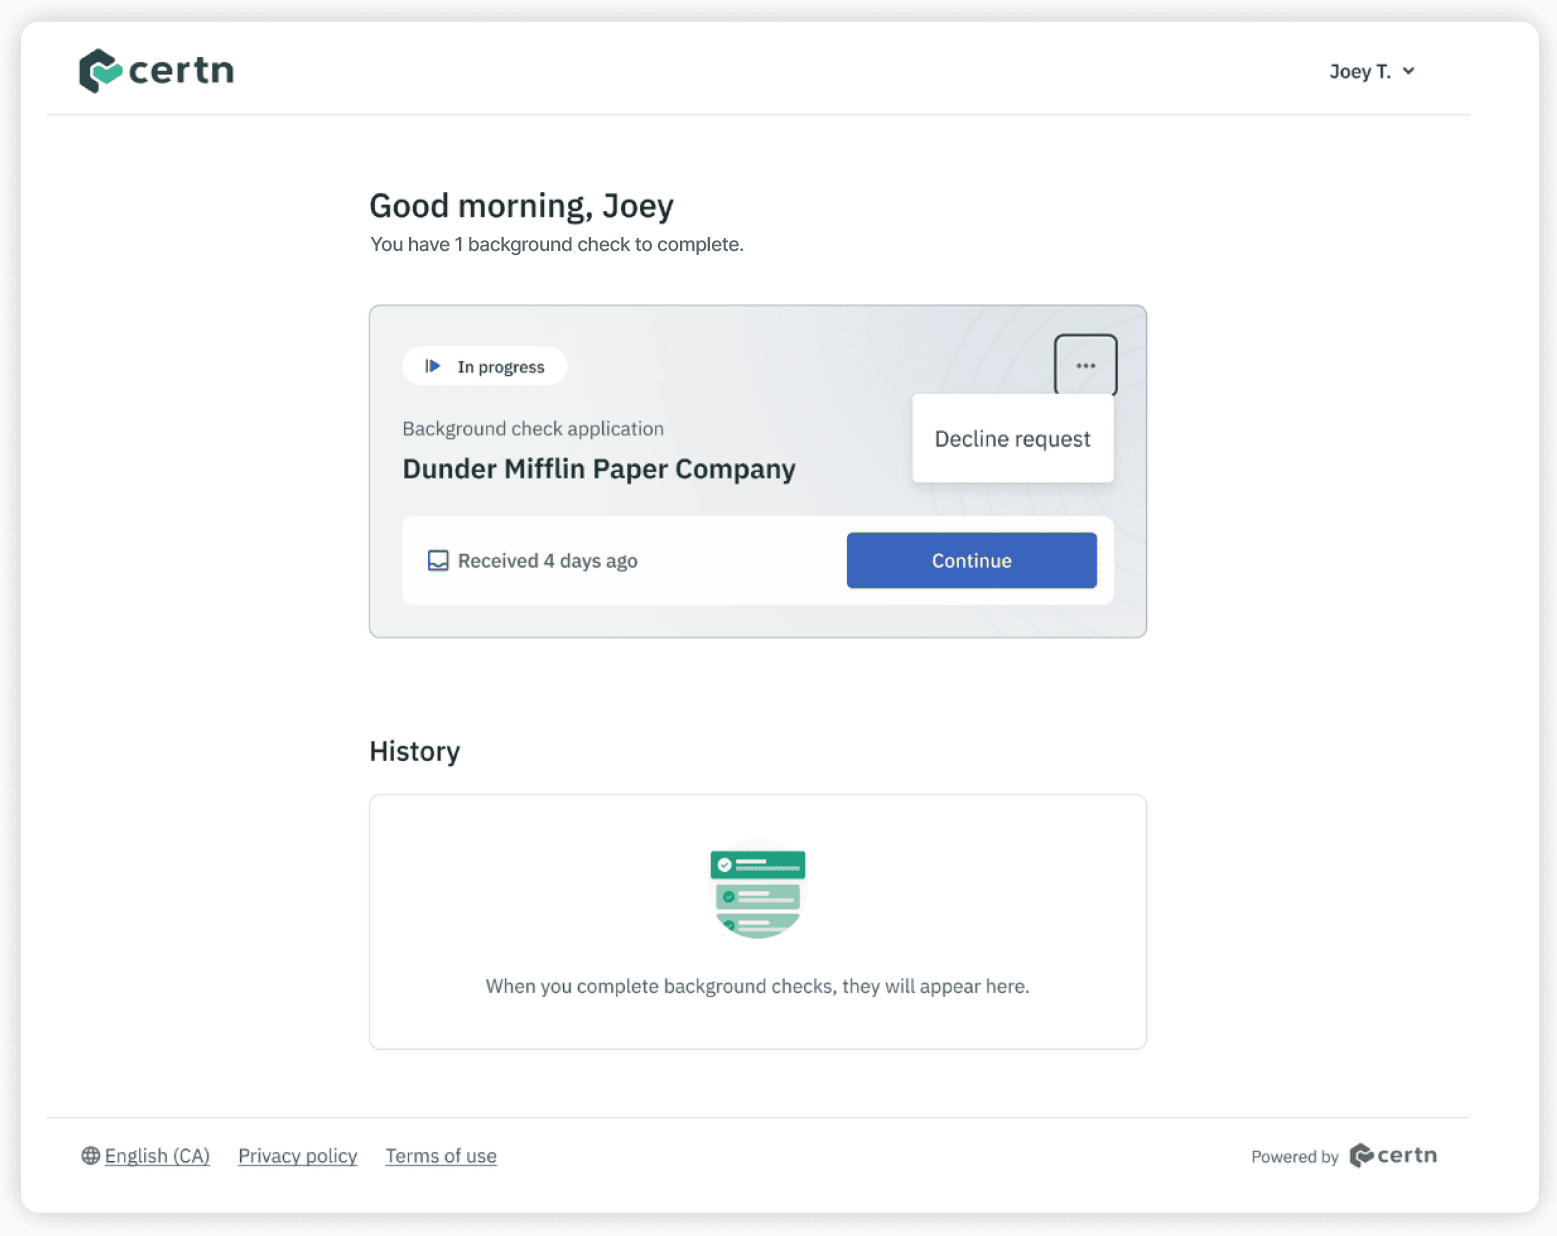Click the certn wordmark in the header
1557x1236 pixels.
181,71
